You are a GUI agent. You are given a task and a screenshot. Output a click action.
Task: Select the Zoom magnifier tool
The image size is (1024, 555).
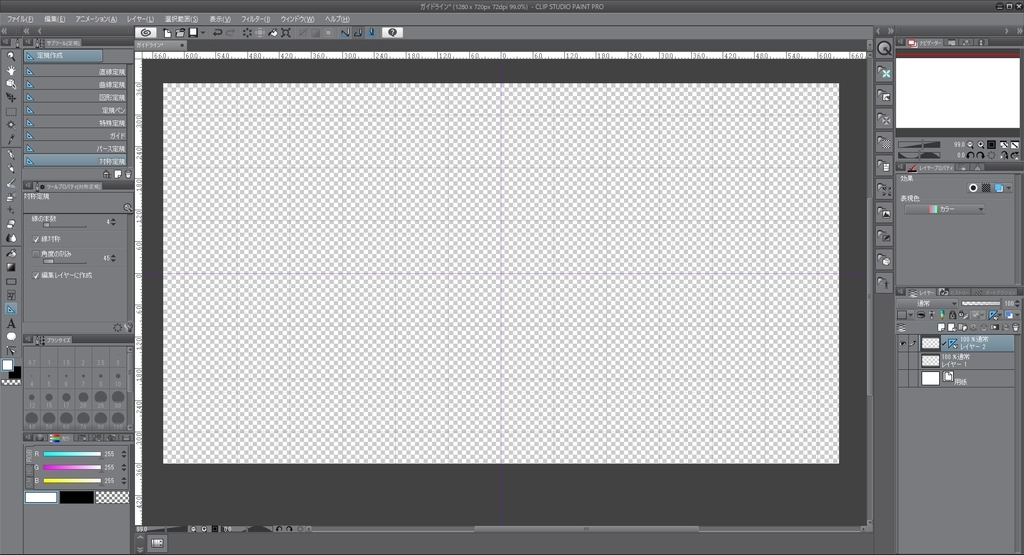(11, 56)
